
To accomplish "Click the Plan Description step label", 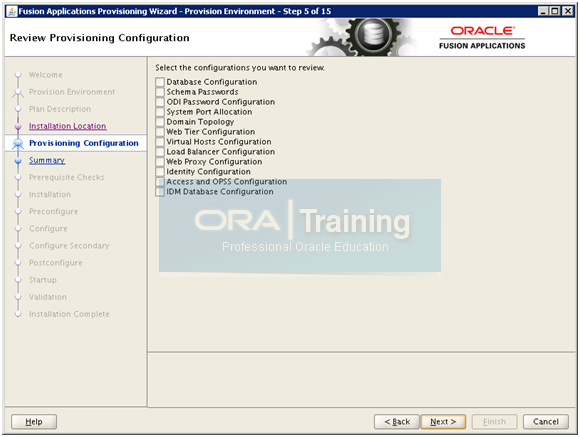I will [x=60, y=109].
